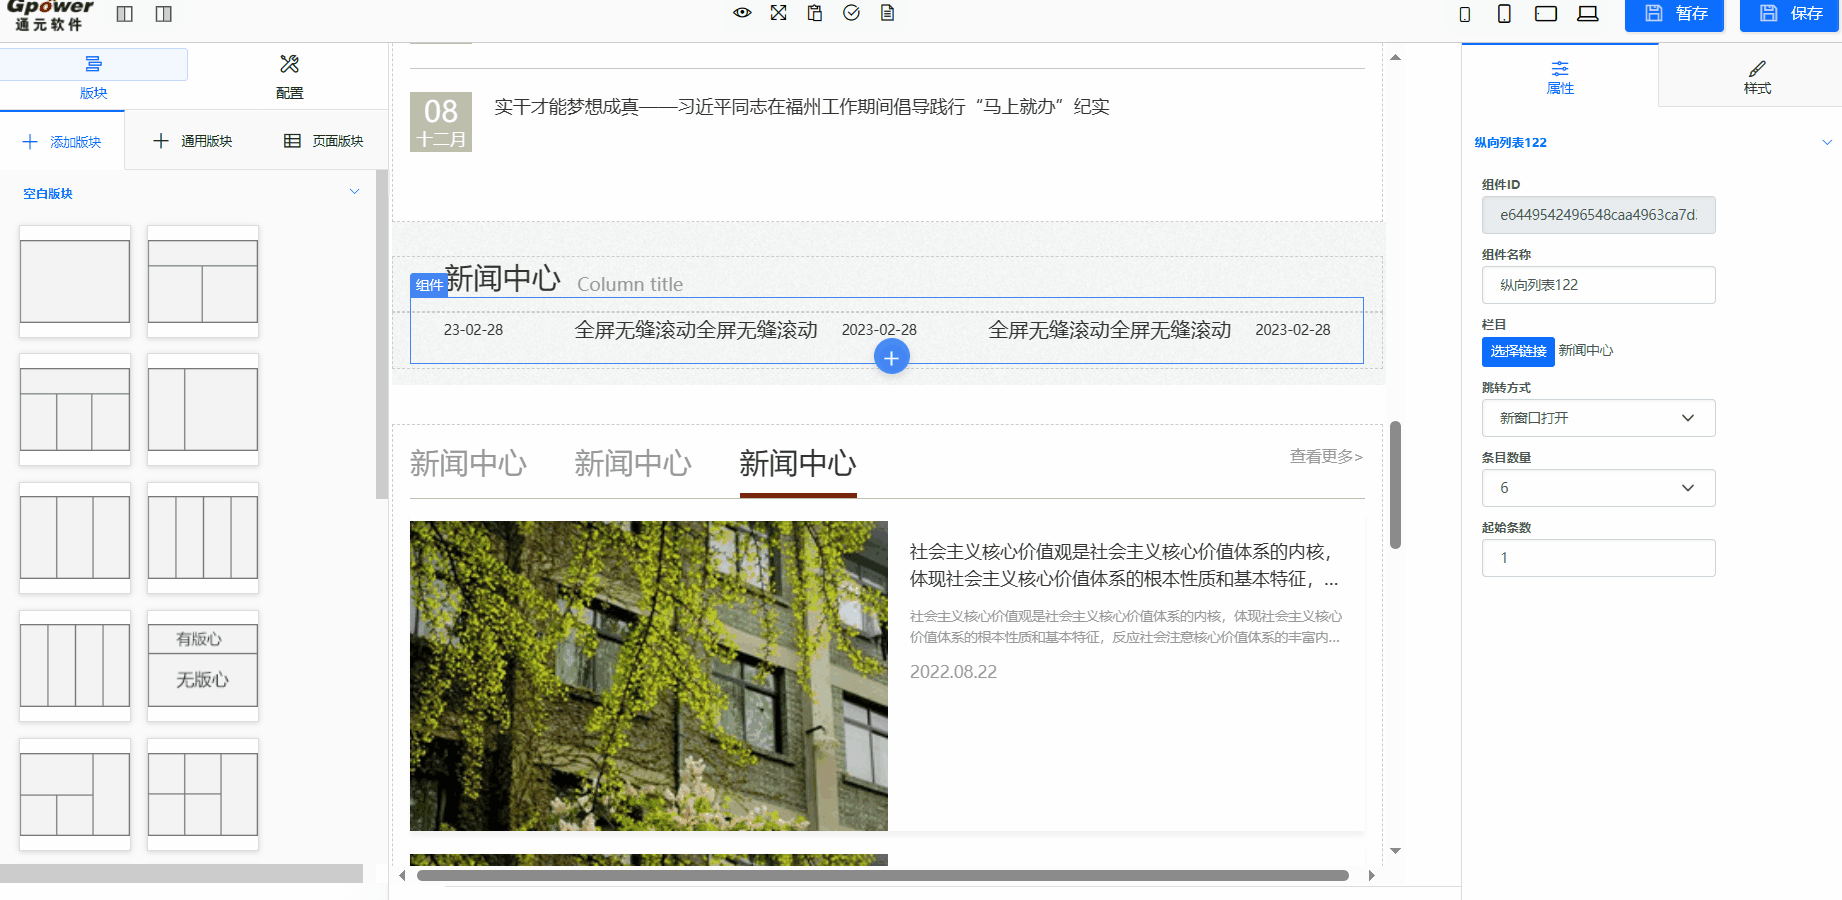Switch to large phone device view
The height and width of the screenshot is (900, 1842).
tap(1504, 13)
